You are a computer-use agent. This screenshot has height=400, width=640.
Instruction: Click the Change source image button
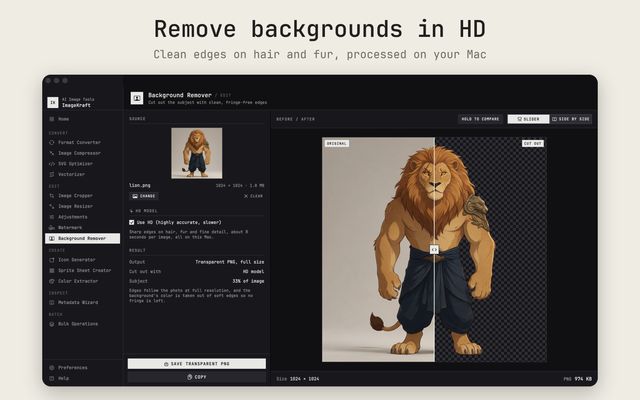[144, 196]
